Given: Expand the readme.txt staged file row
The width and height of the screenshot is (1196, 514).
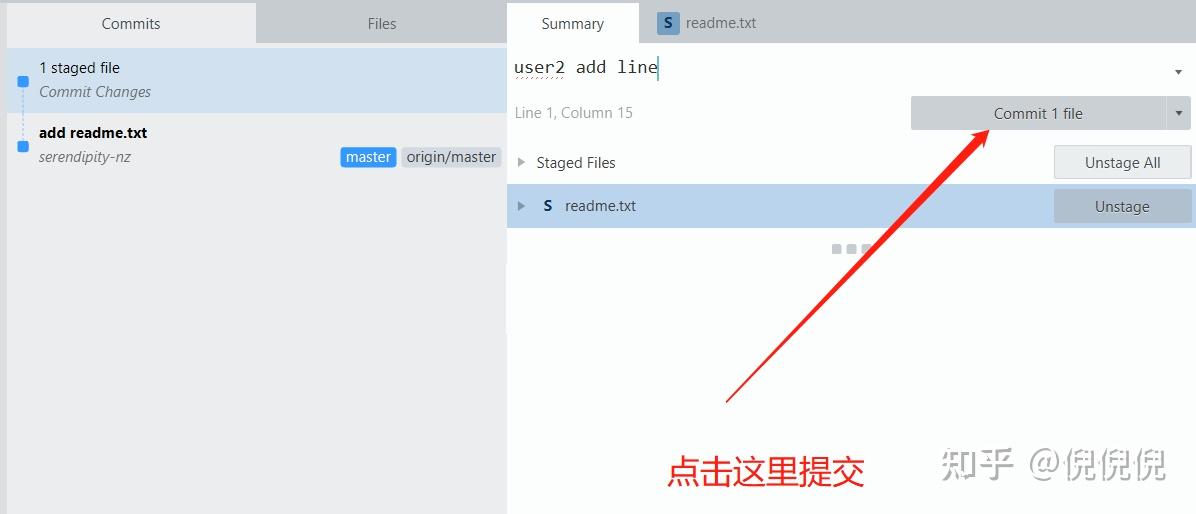Looking at the screenshot, I should tap(522, 206).
